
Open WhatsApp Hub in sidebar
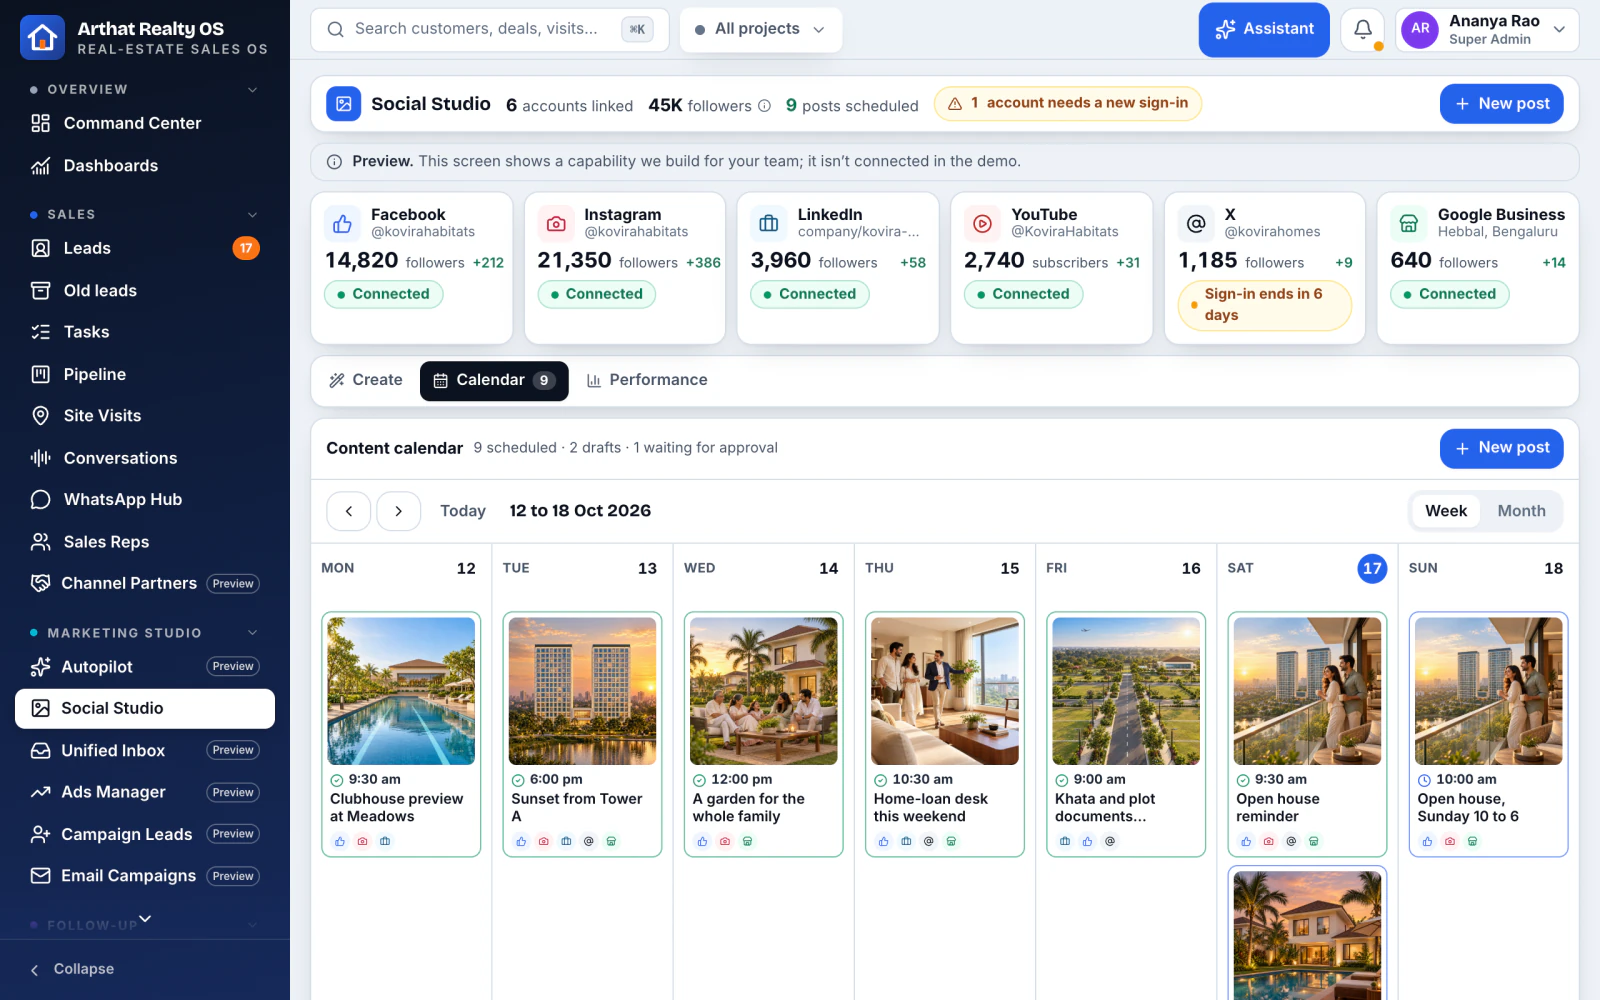tap(145, 500)
